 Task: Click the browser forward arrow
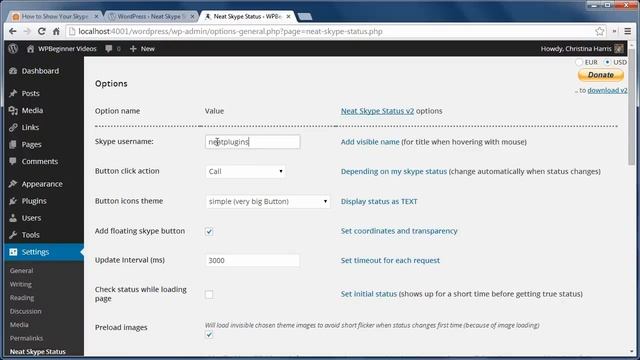tap(27, 31)
